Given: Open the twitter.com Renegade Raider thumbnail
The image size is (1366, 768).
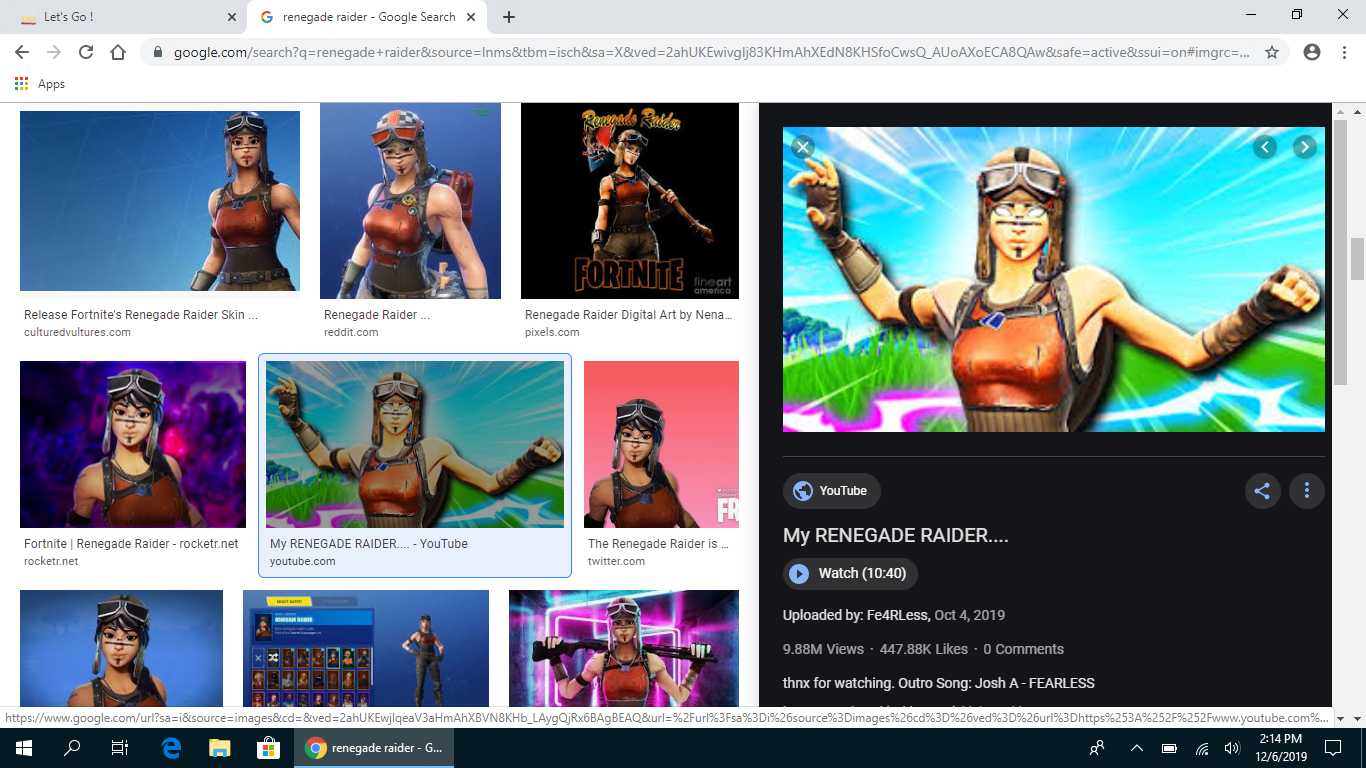Looking at the screenshot, I should click(x=661, y=444).
